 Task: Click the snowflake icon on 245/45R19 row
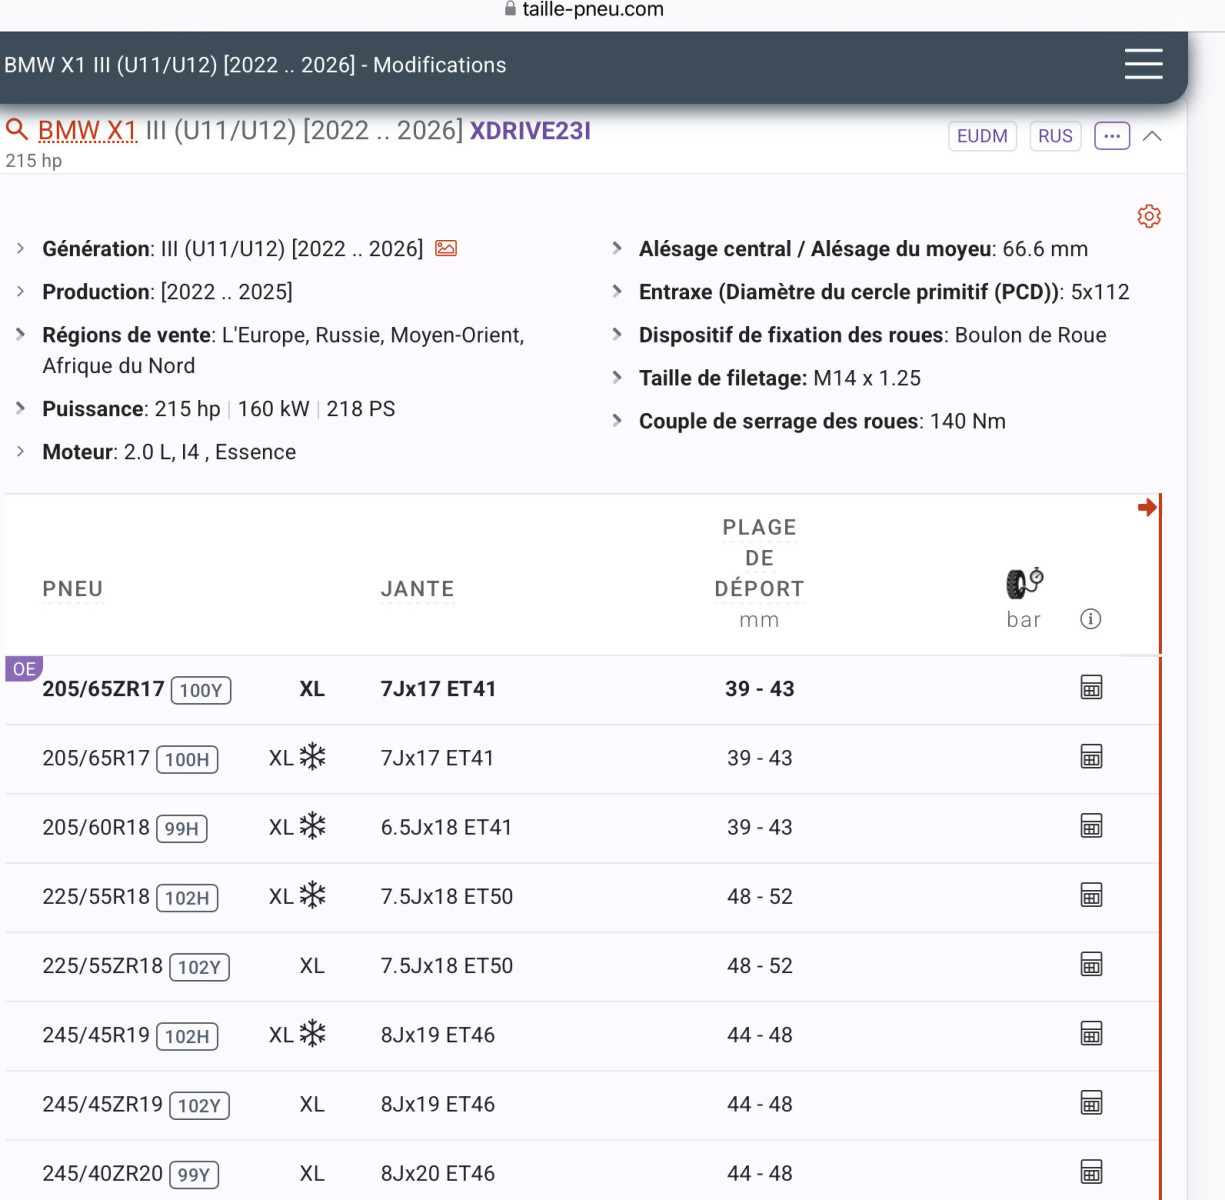313,1033
